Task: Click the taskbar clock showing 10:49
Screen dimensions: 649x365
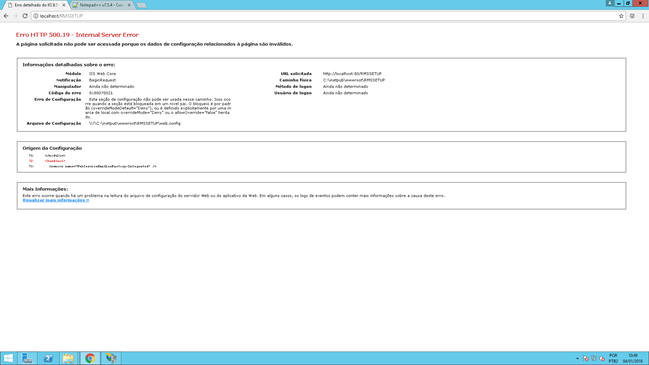Action: point(633,358)
